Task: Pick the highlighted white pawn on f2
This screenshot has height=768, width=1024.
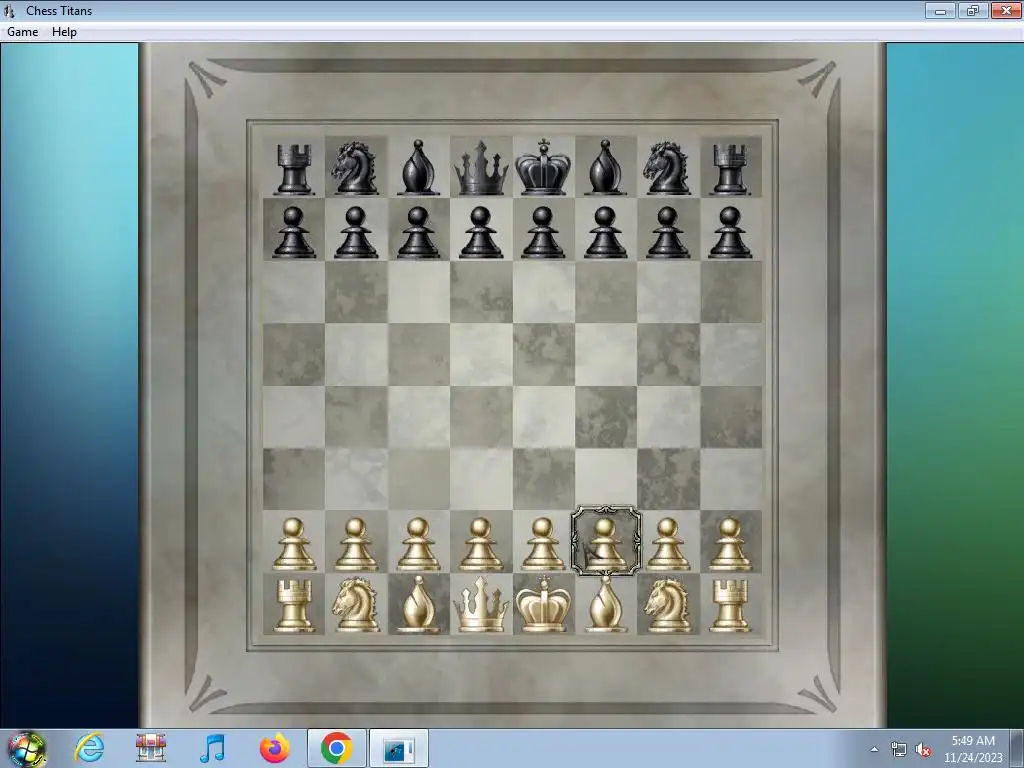Action: point(605,543)
